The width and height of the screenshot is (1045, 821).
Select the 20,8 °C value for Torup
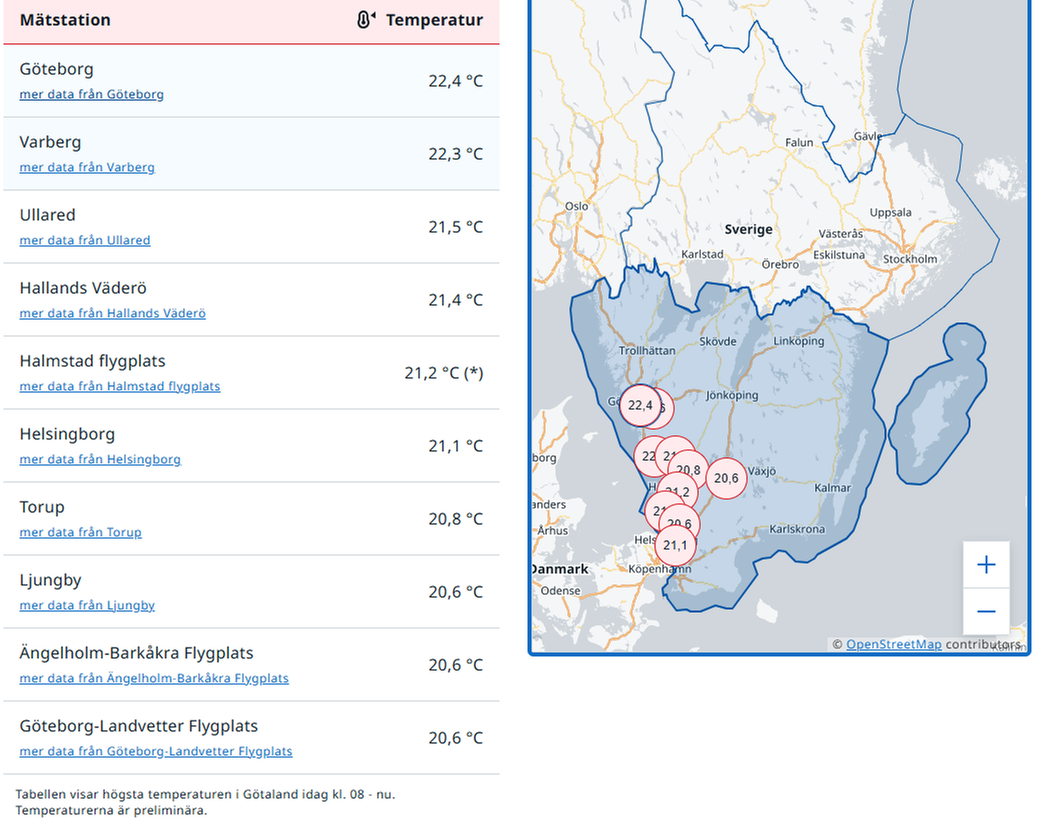coord(456,519)
